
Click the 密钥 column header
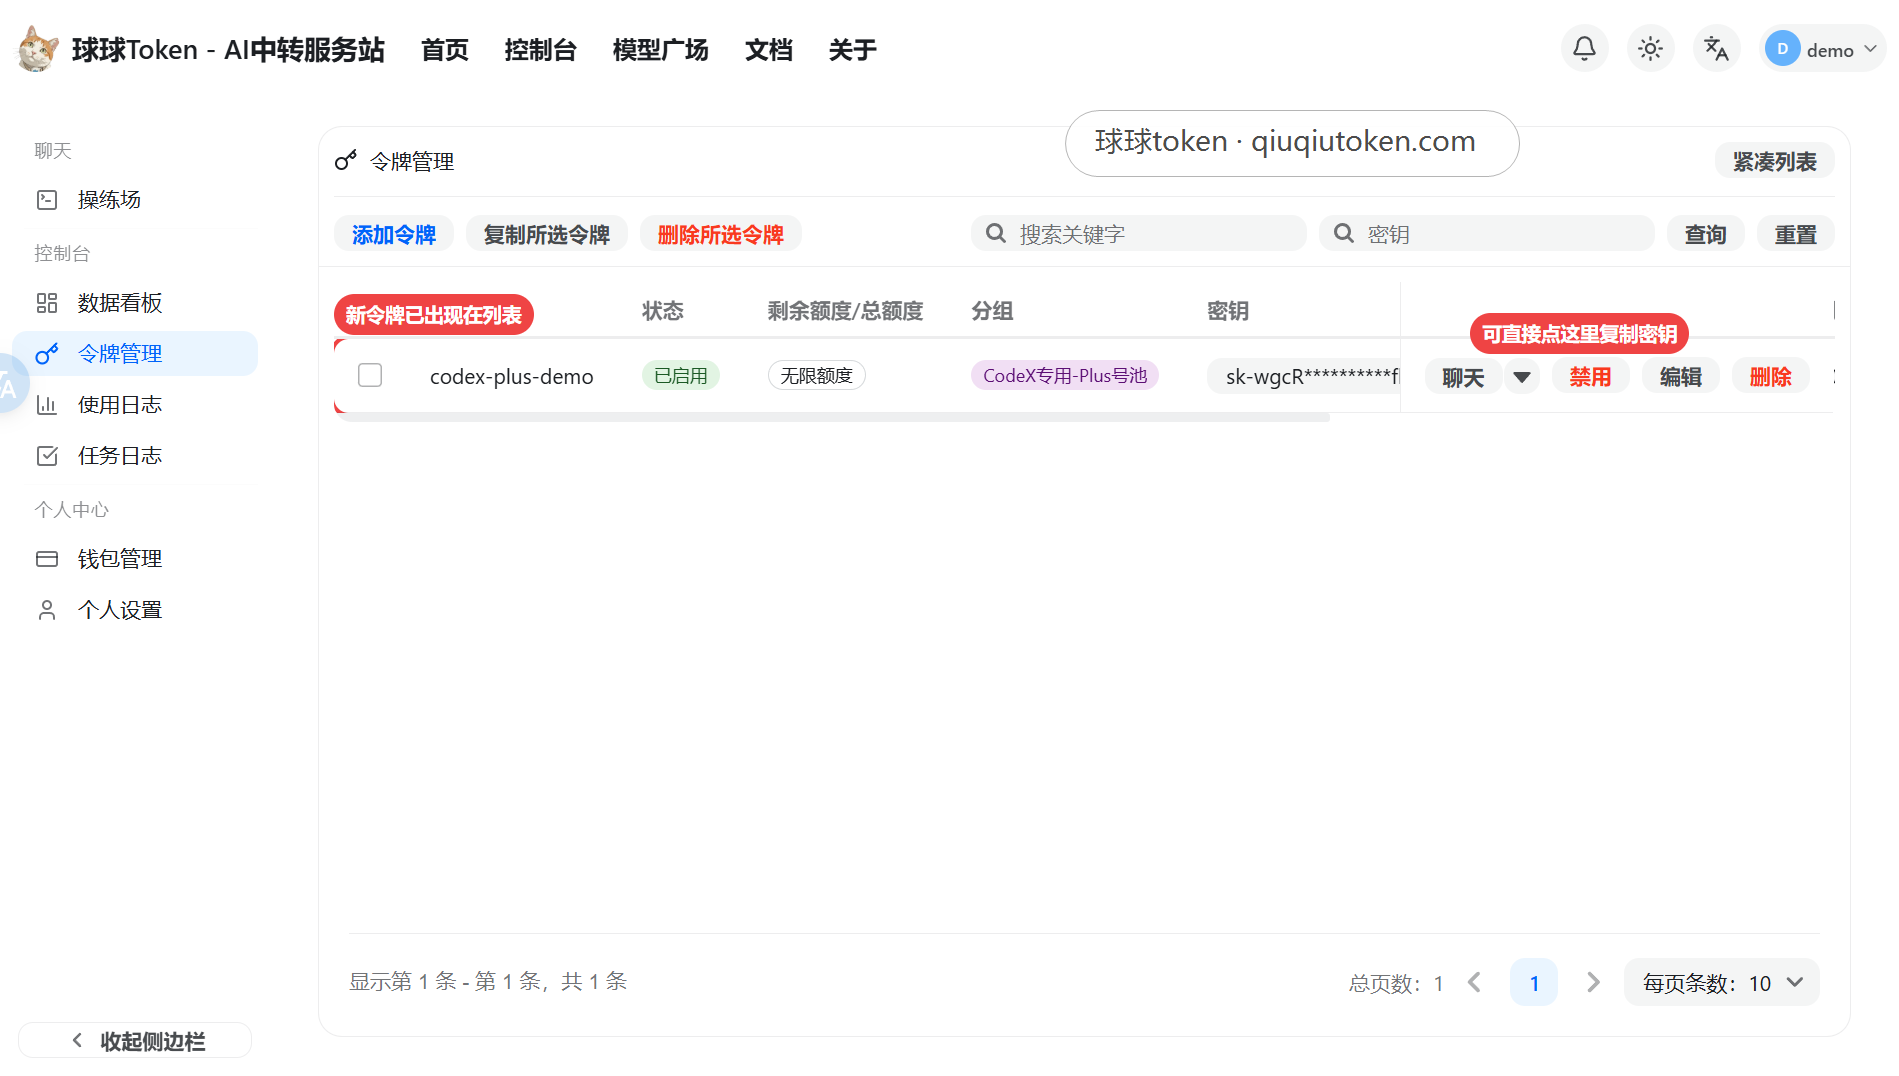click(1228, 311)
